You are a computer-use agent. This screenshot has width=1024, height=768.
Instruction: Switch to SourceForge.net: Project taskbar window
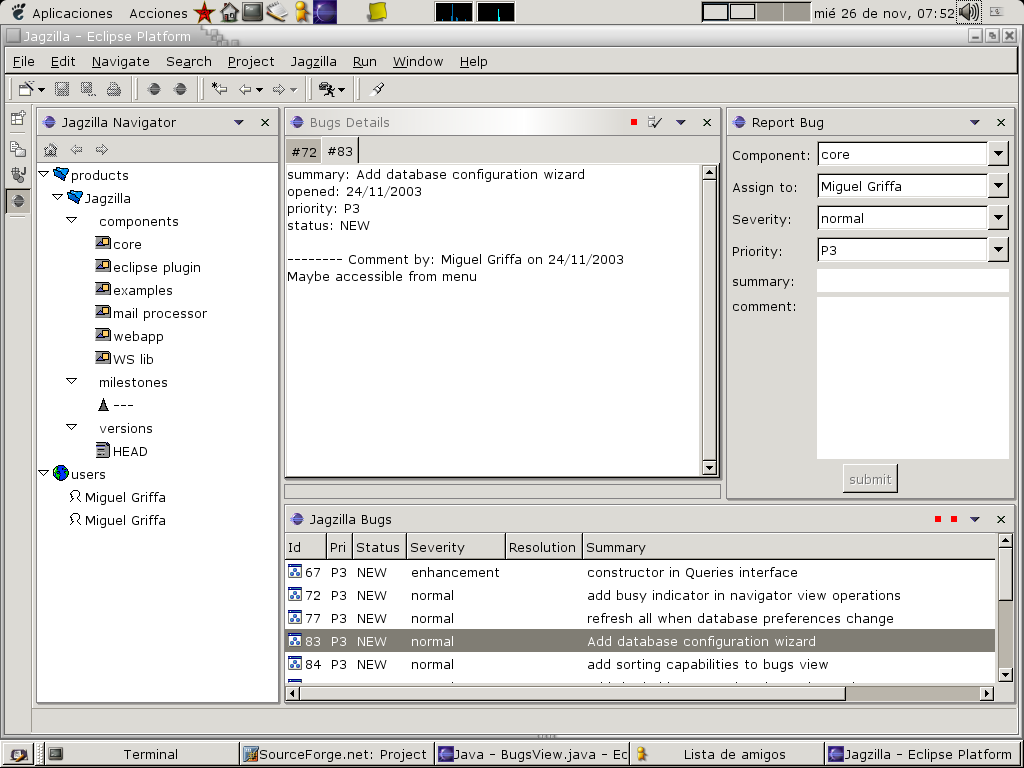click(x=336, y=754)
